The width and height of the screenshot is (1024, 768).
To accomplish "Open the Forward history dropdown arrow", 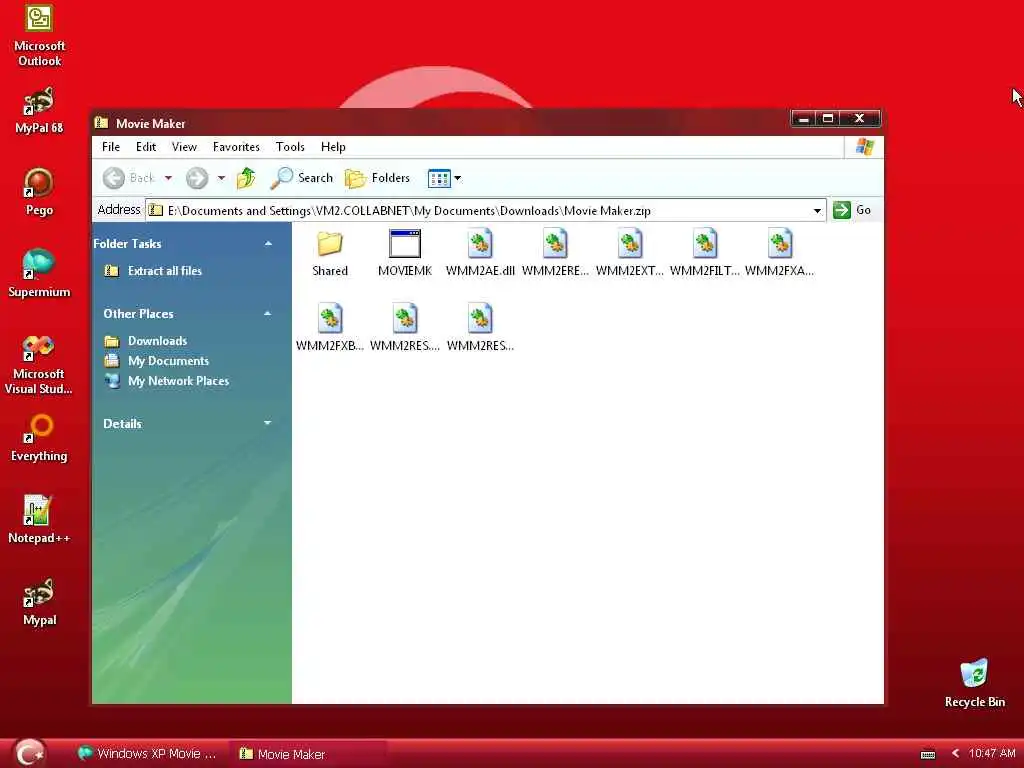I will pos(221,178).
